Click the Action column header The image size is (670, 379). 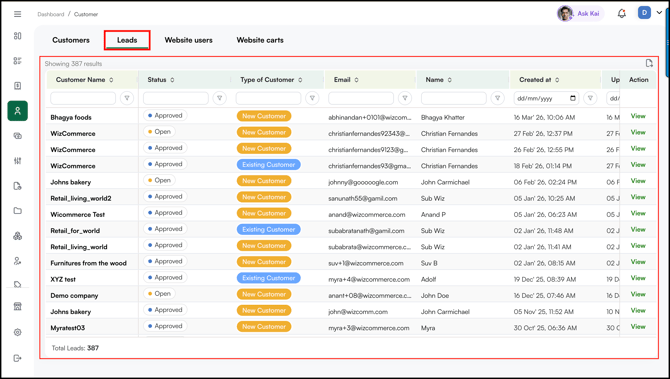coord(638,79)
